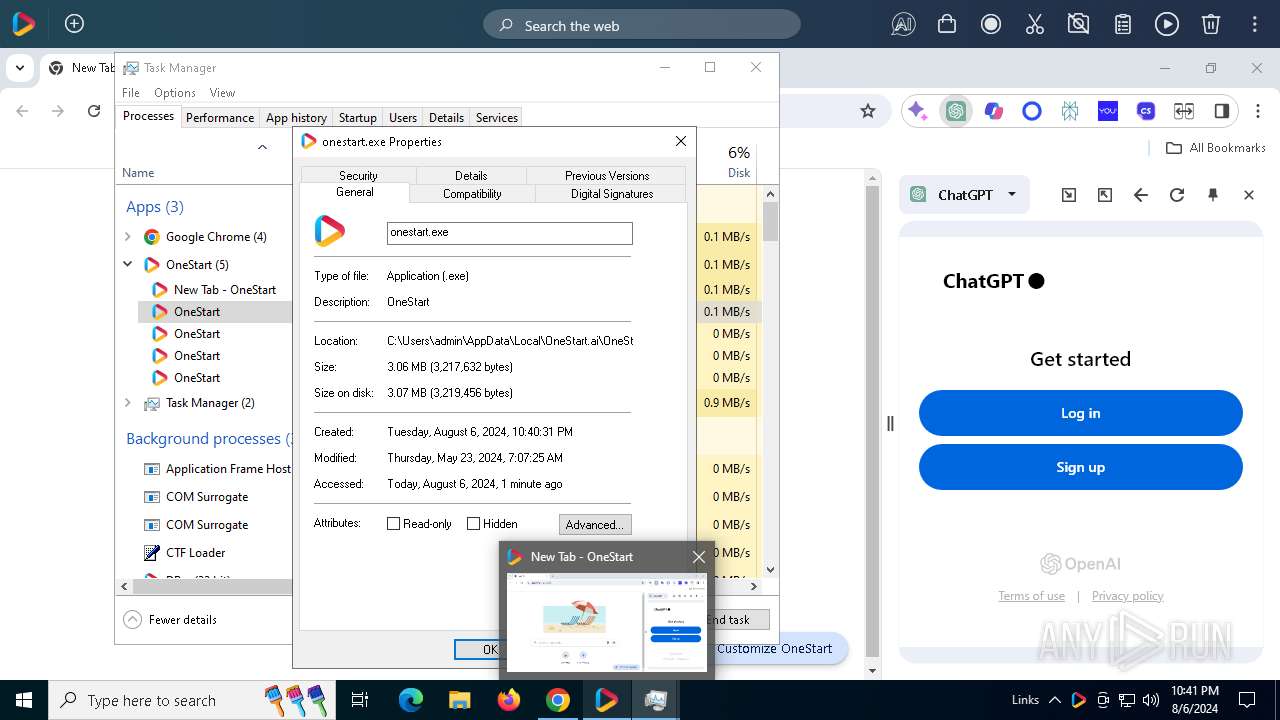
Task: Collapse the OneStart (5) process group
Action: [127, 265]
